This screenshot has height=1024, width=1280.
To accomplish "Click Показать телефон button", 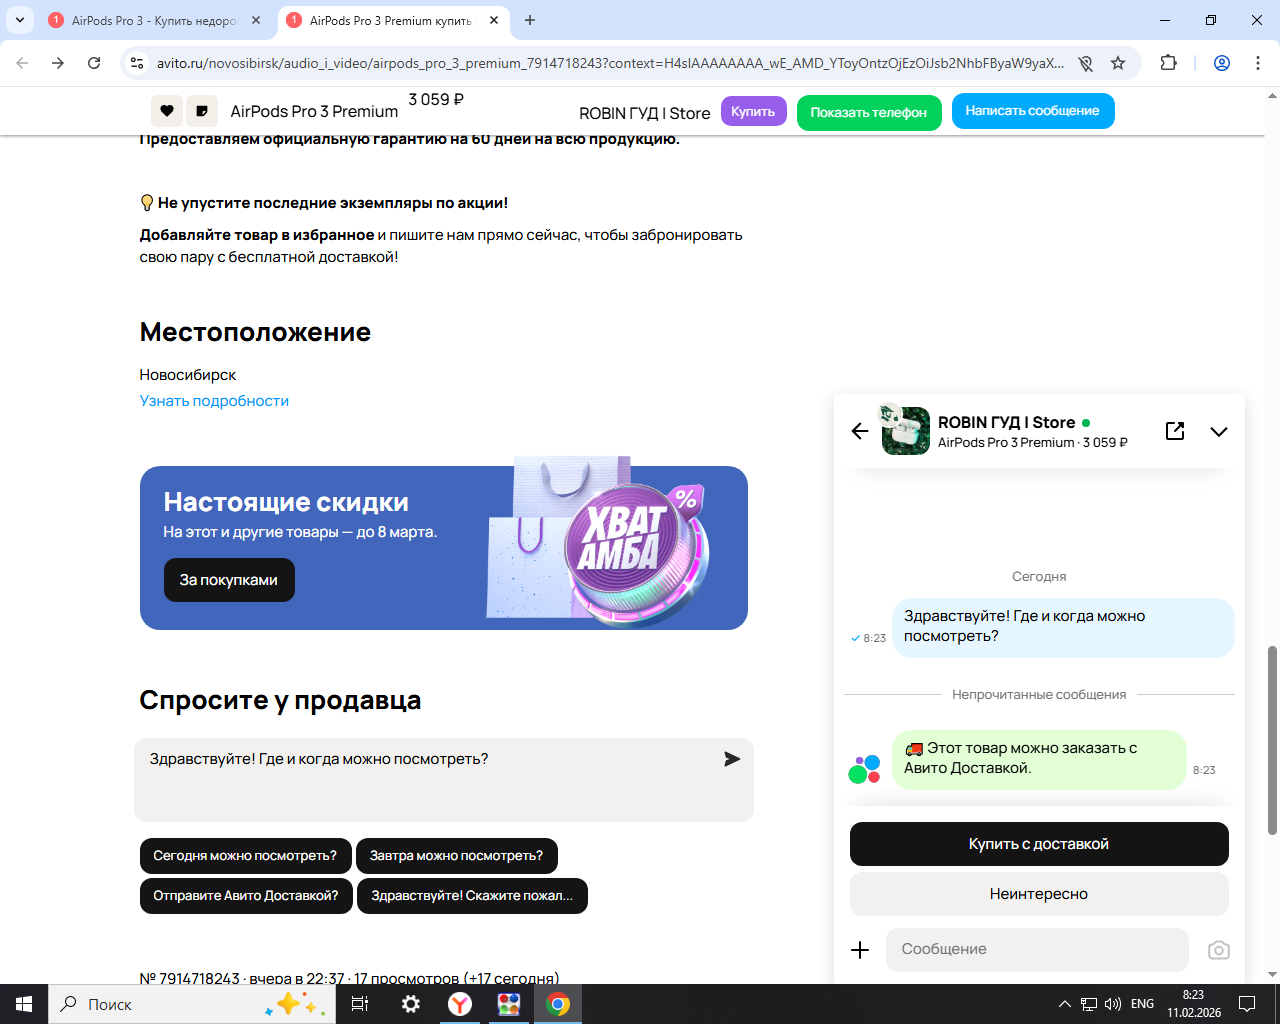I will pyautogui.click(x=868, y=112).
